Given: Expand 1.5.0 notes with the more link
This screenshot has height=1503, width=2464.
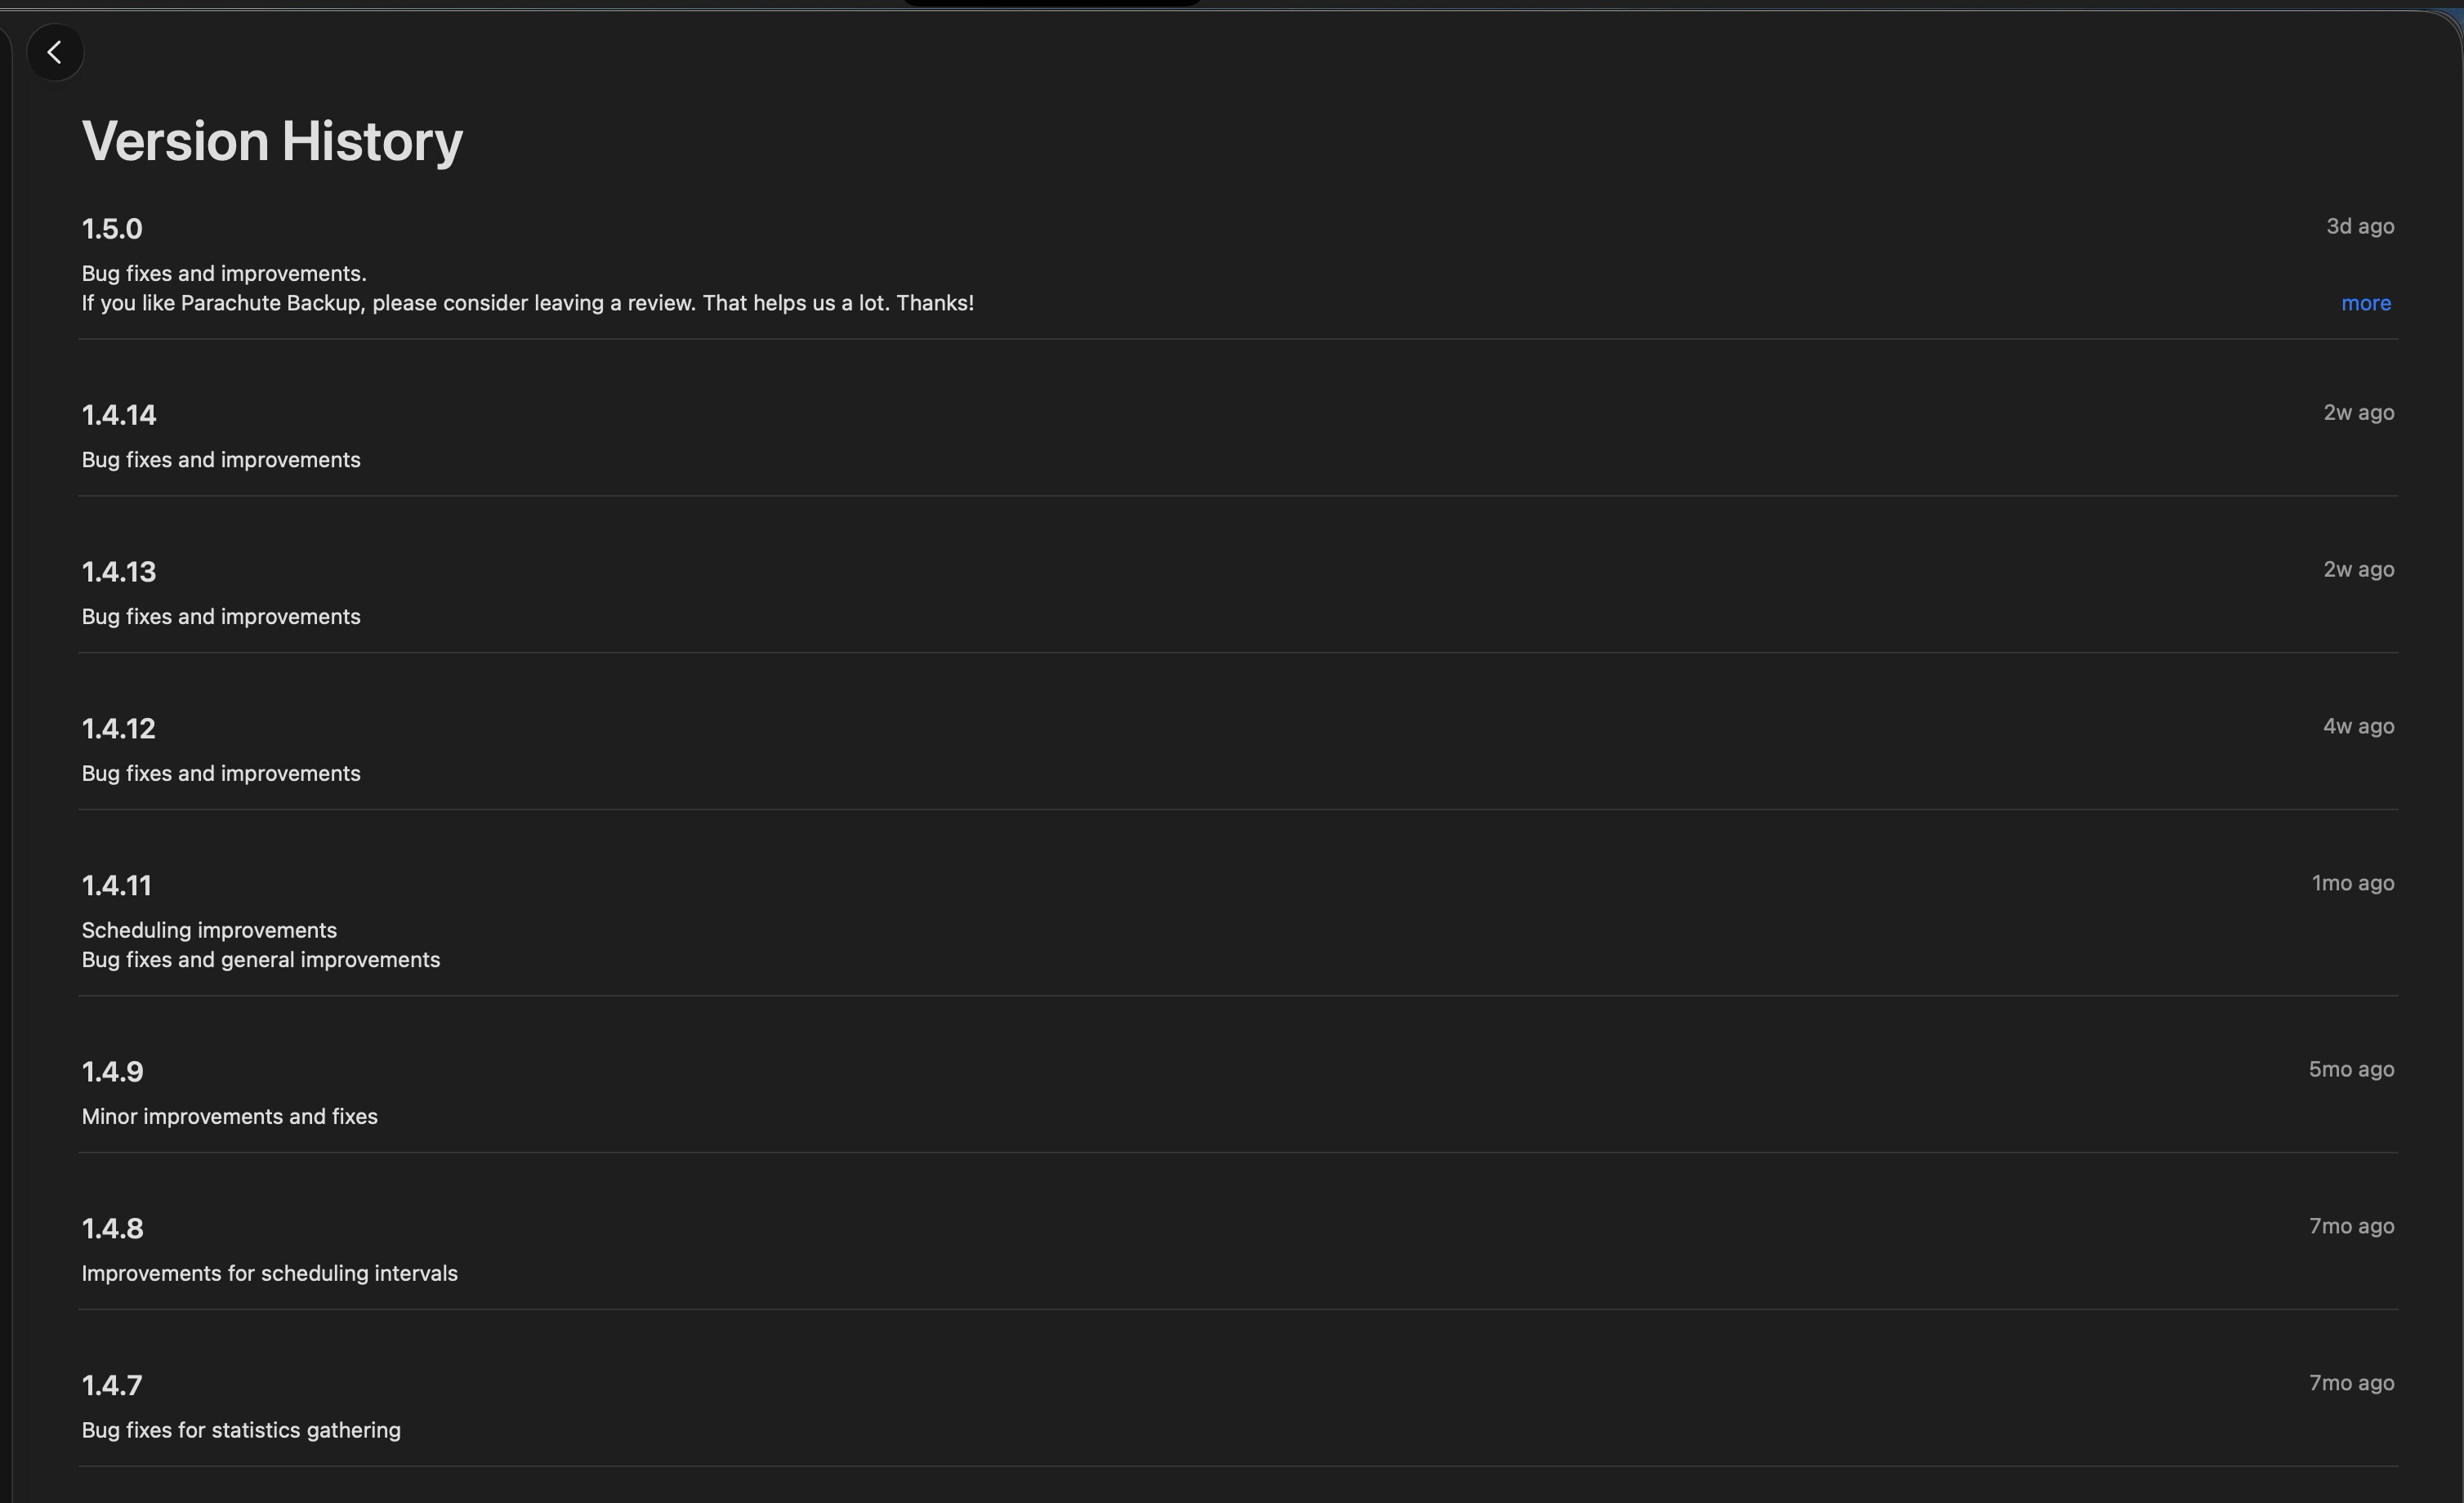Looking at the screenshot, I should [2365, 303].
